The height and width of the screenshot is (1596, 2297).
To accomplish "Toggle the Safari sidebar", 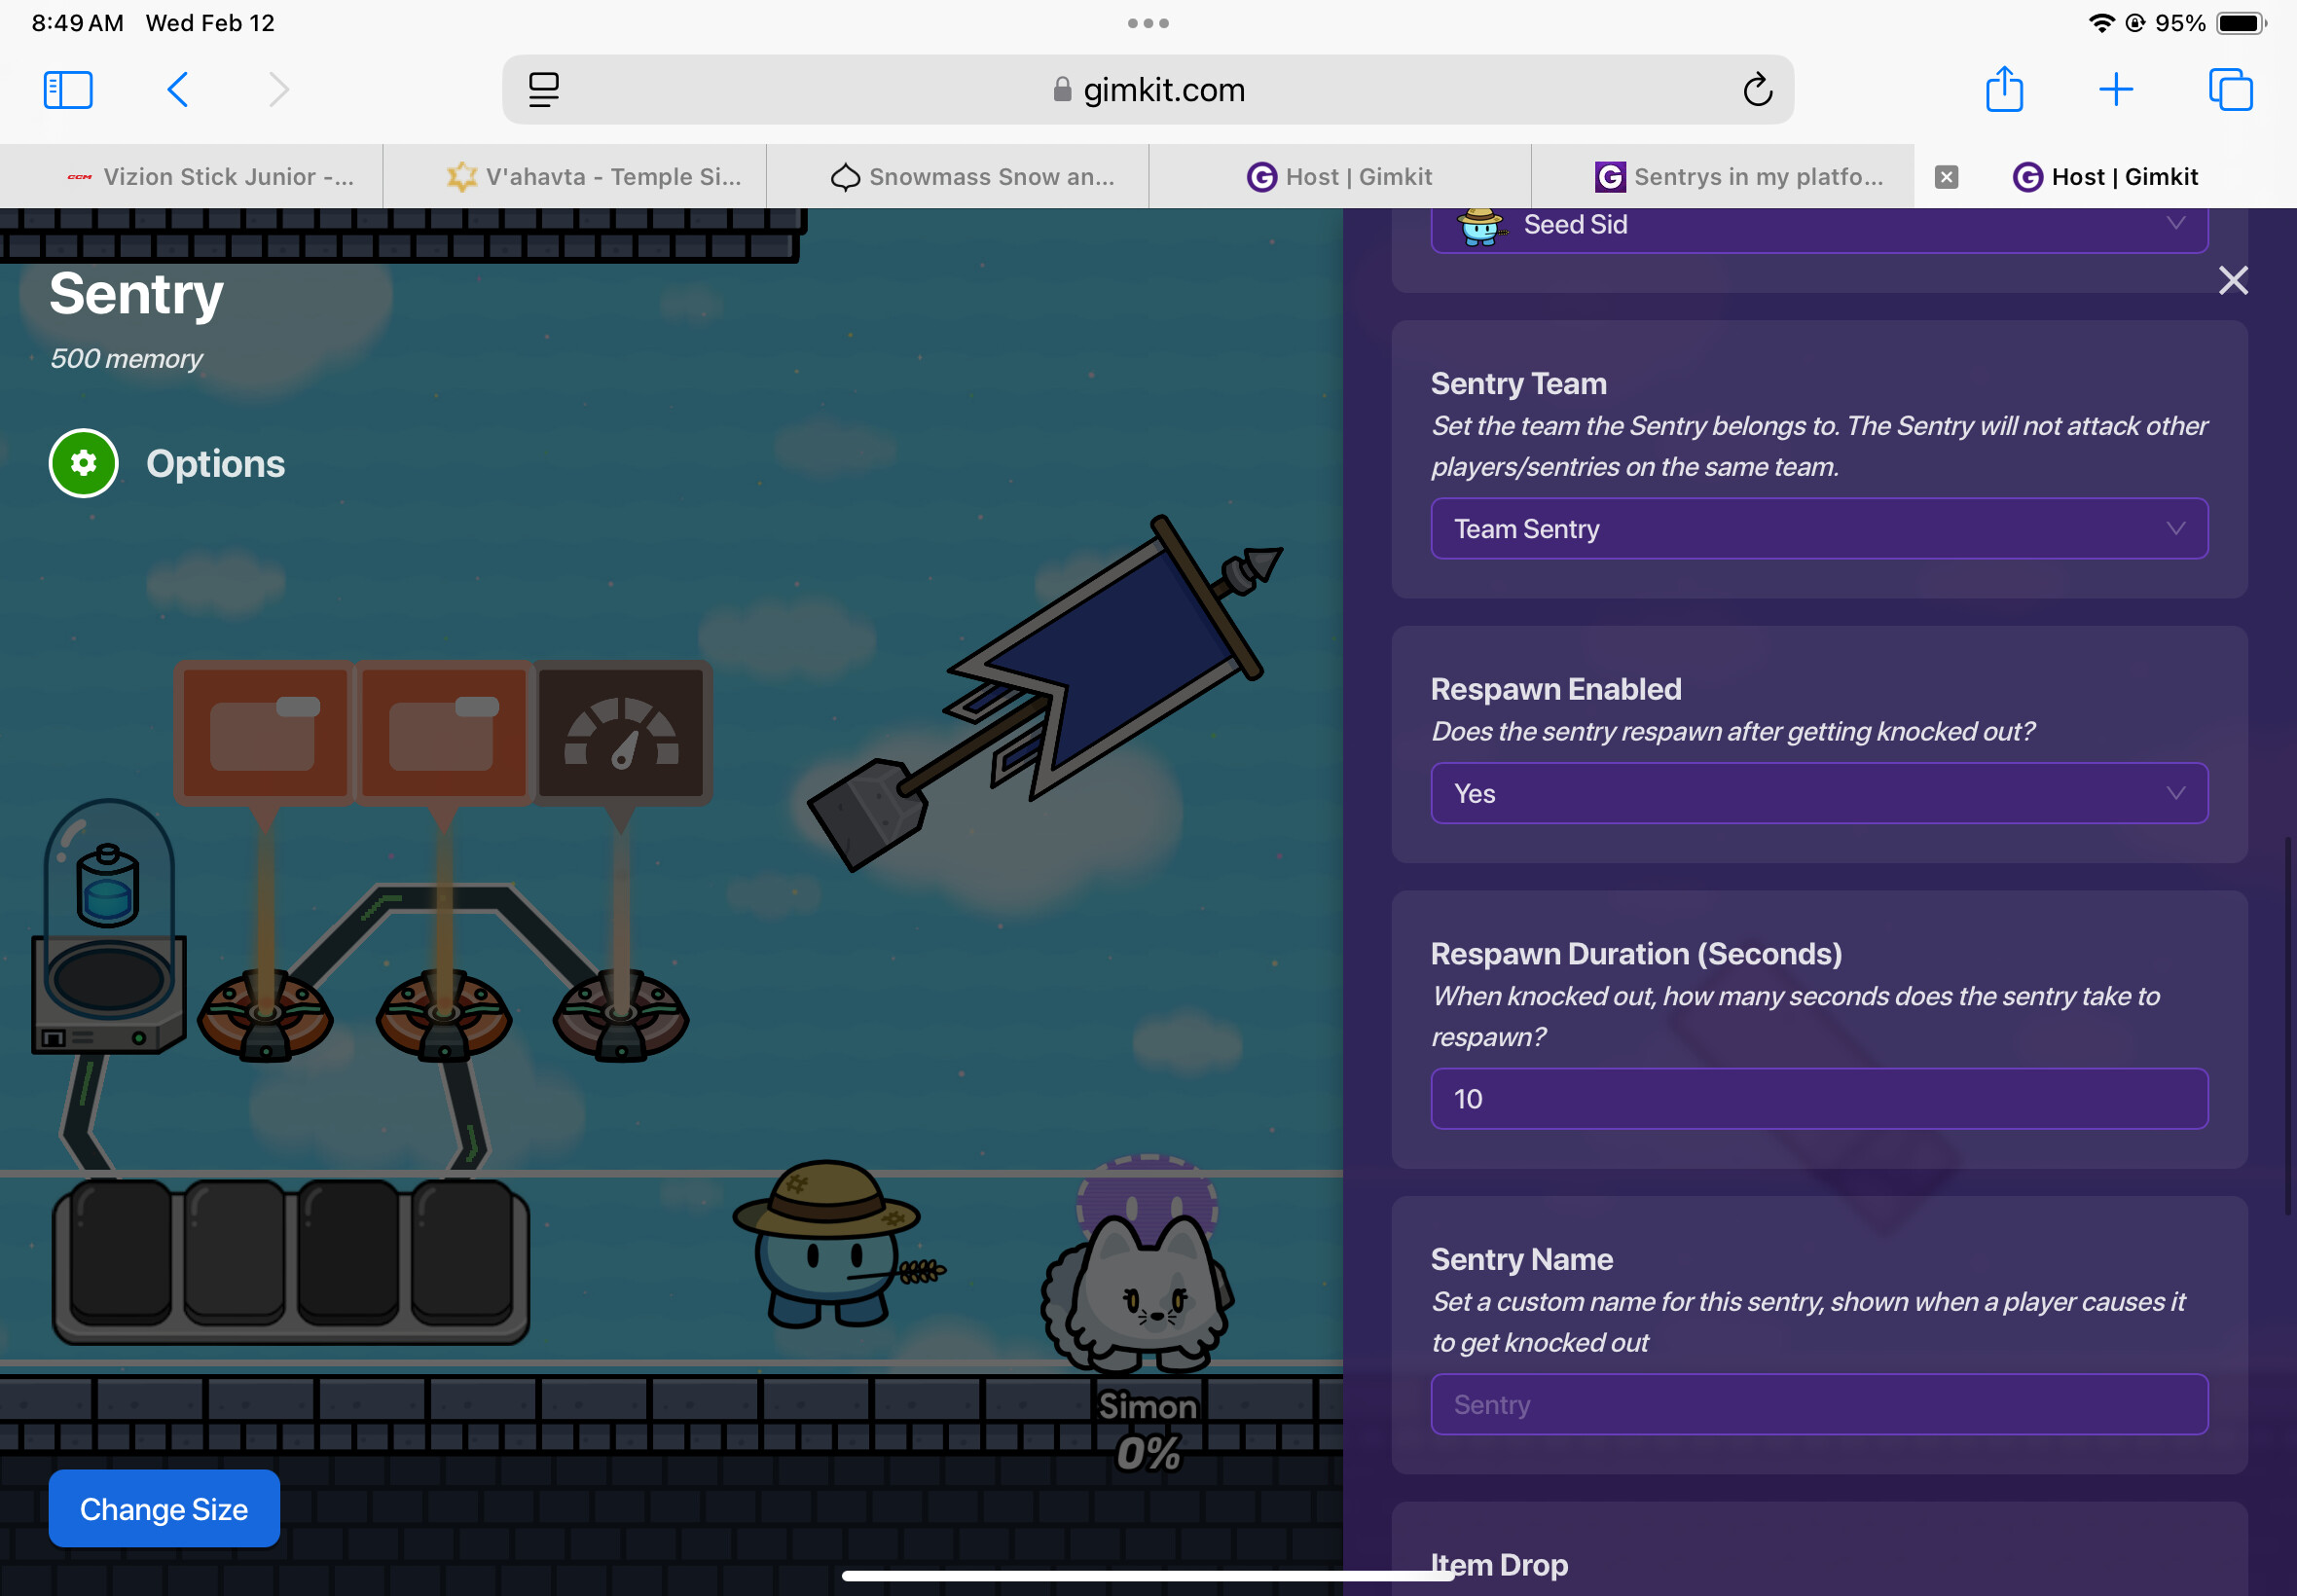I will pos(67,89).
